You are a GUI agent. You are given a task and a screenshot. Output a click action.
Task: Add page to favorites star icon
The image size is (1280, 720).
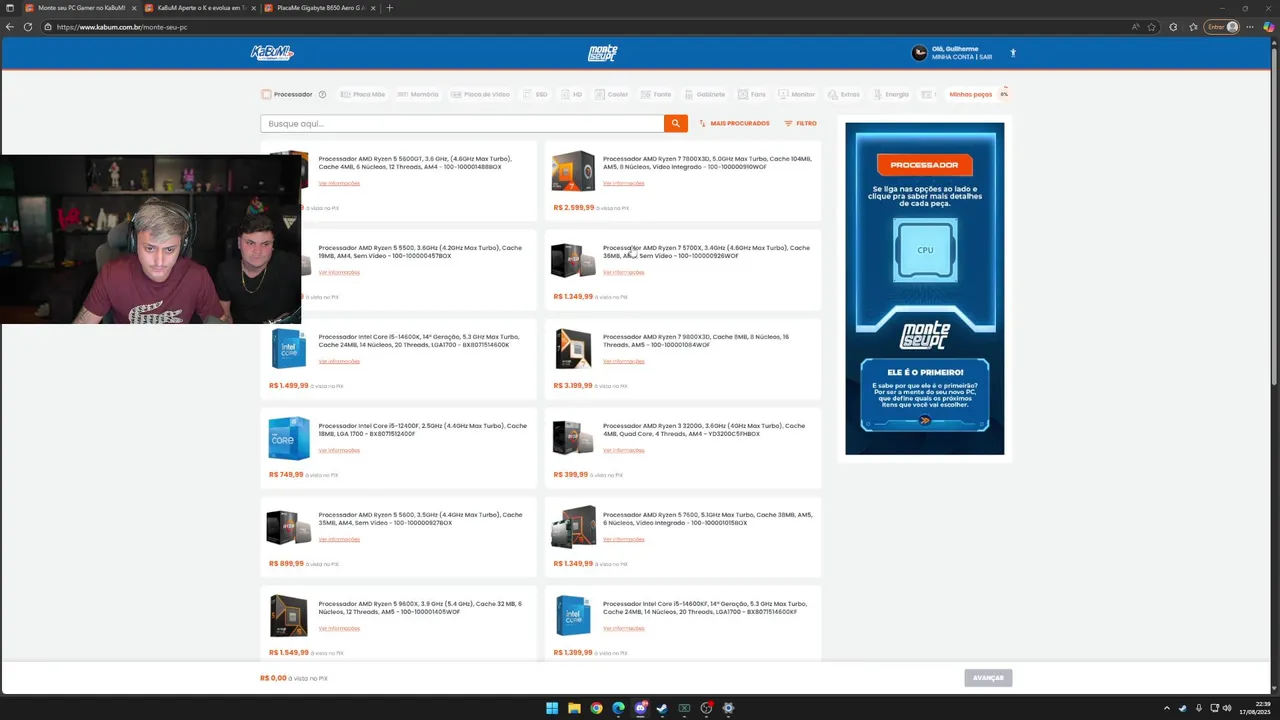coord(1152,27)
